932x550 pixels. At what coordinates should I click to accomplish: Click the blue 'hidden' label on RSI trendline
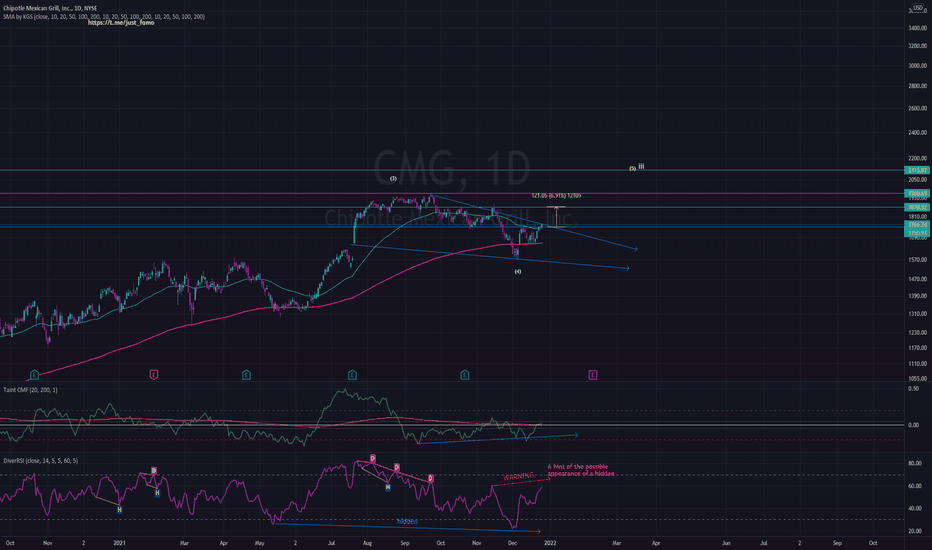coord(407,522)
